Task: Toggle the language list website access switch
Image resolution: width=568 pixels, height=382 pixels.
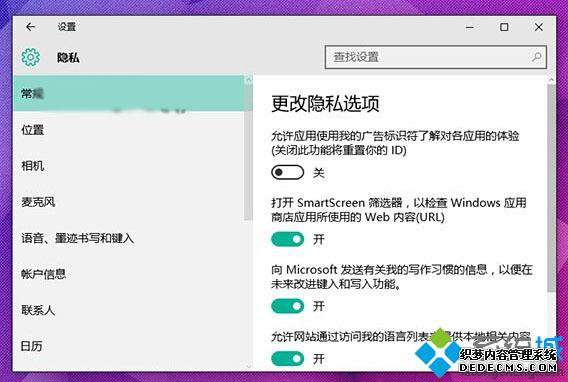Action: (x=288, y=359)
